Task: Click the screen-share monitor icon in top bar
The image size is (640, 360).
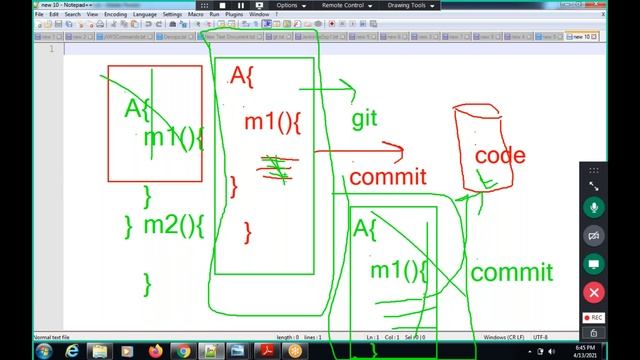Action: 259,5
